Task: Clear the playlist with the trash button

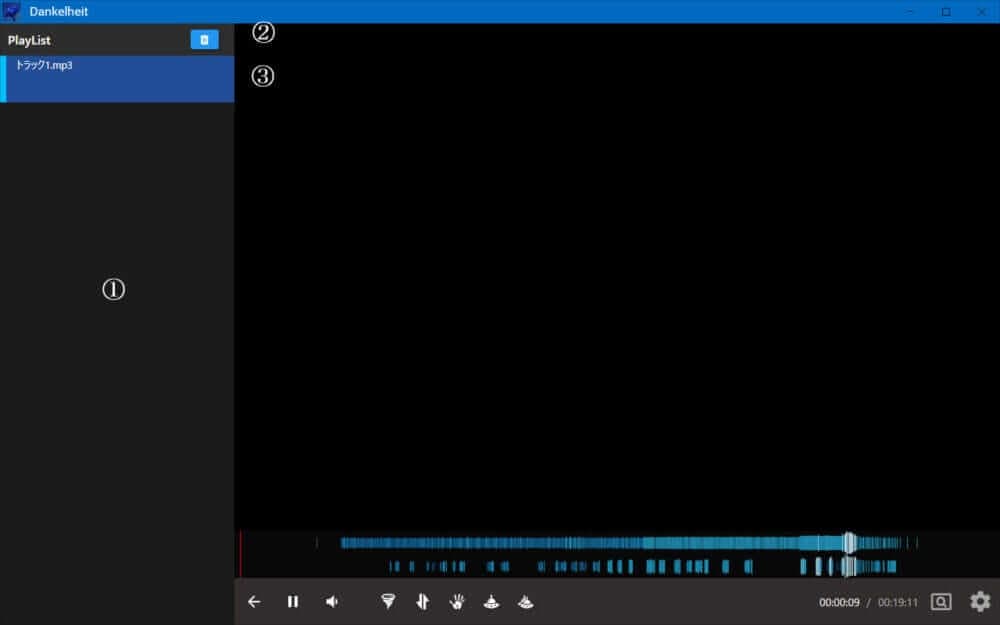Action: coord(204,40)
